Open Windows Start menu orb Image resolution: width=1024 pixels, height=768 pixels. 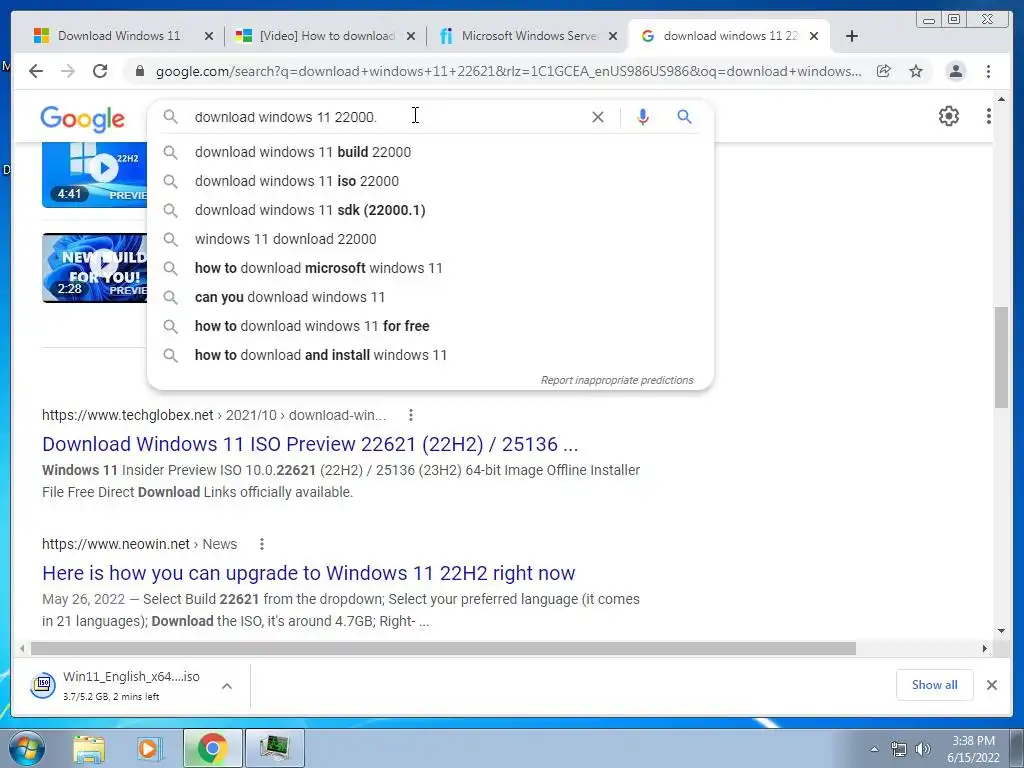point(27,748)
